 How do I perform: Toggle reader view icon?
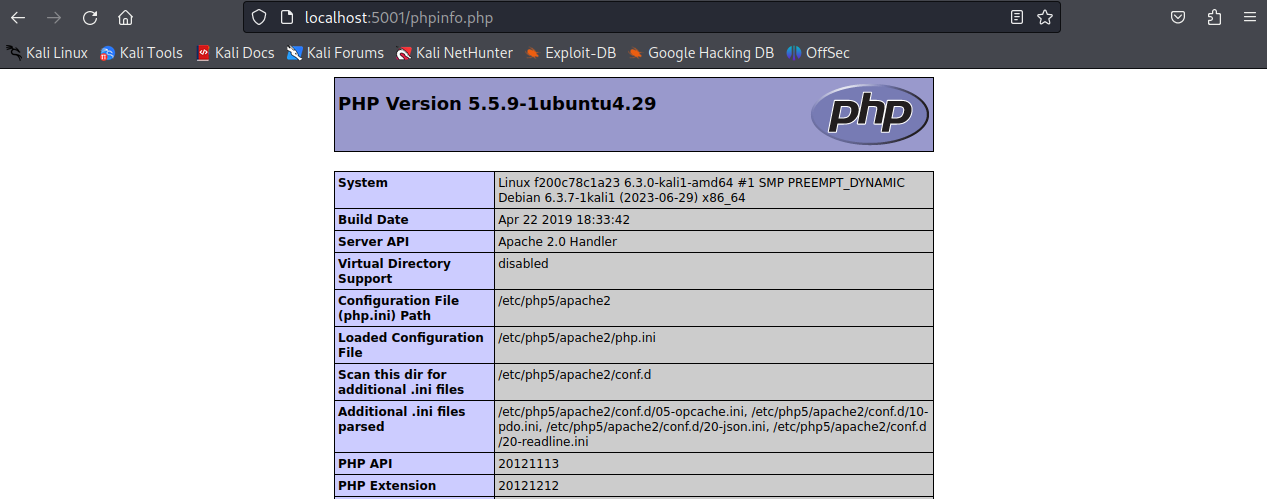pyautogui.click(x=1017, y=17)
